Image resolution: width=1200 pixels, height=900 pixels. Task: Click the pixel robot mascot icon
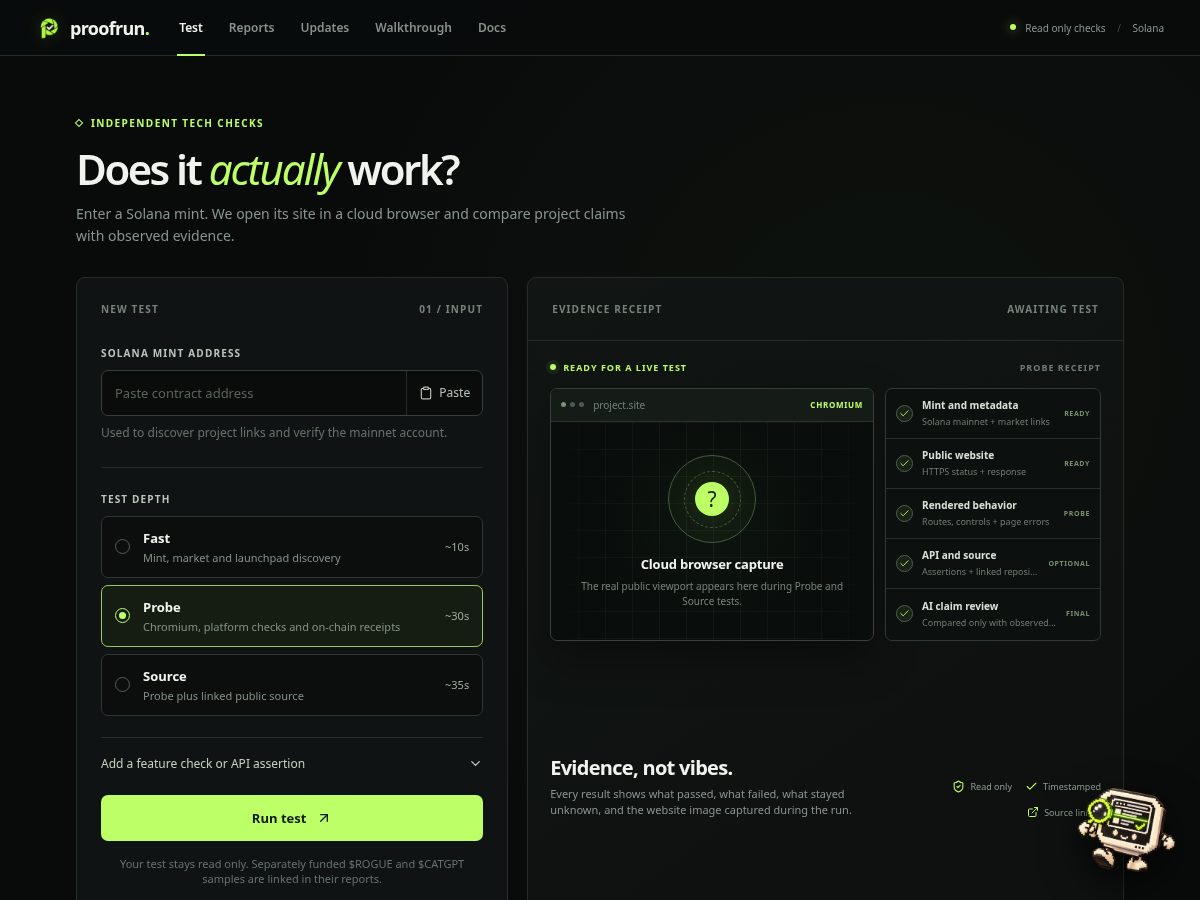(x=1127, y=829)
